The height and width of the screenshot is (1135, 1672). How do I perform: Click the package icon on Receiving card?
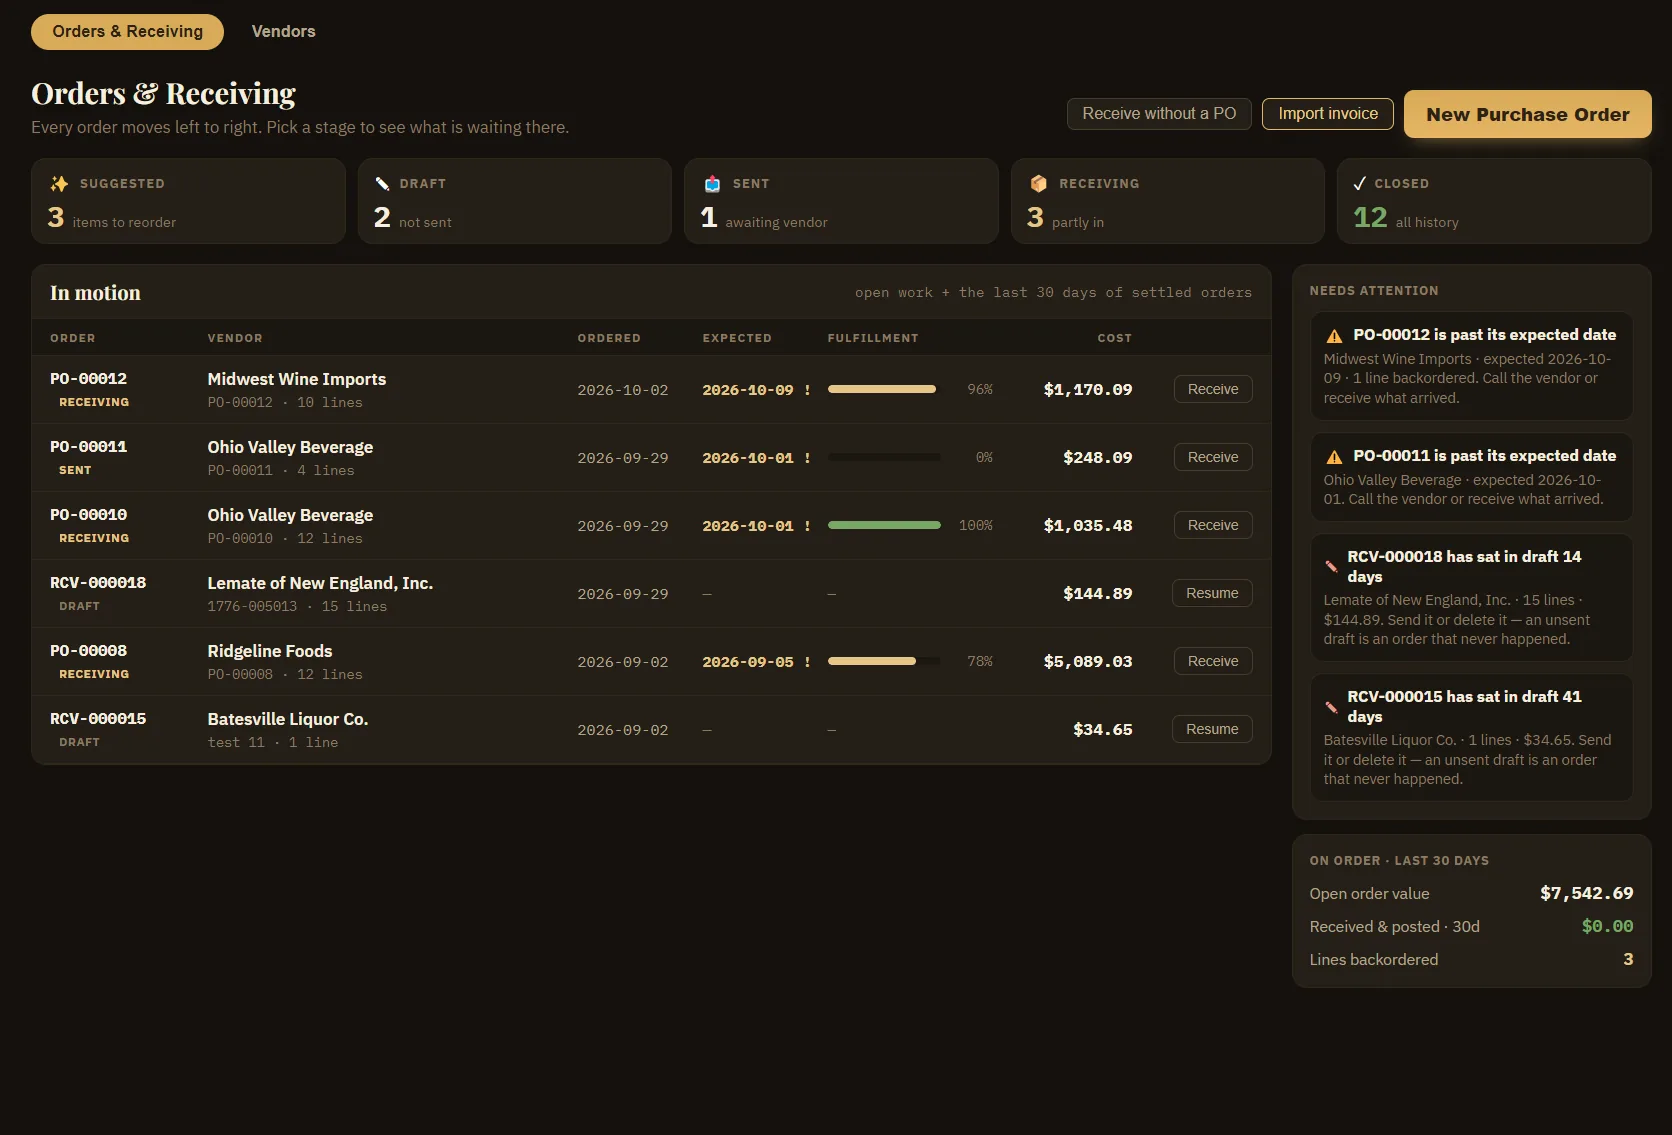[1038, 184]
